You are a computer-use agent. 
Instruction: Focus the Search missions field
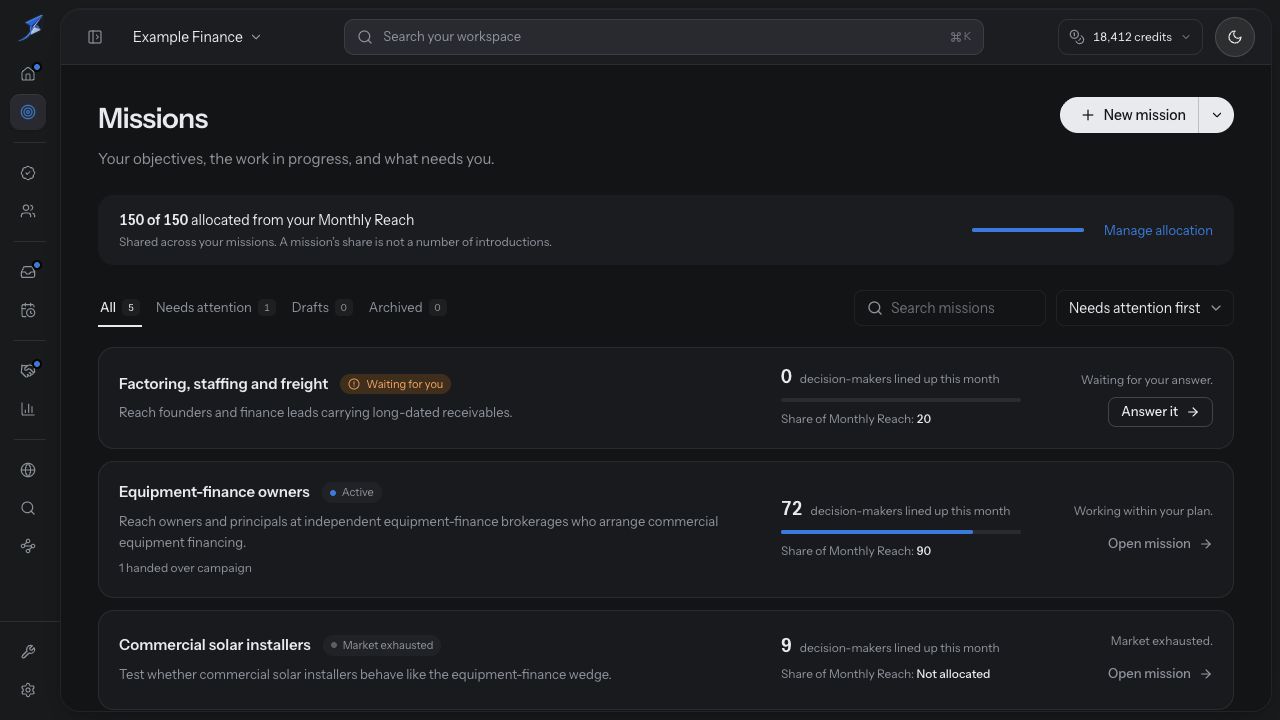[950, 308]
